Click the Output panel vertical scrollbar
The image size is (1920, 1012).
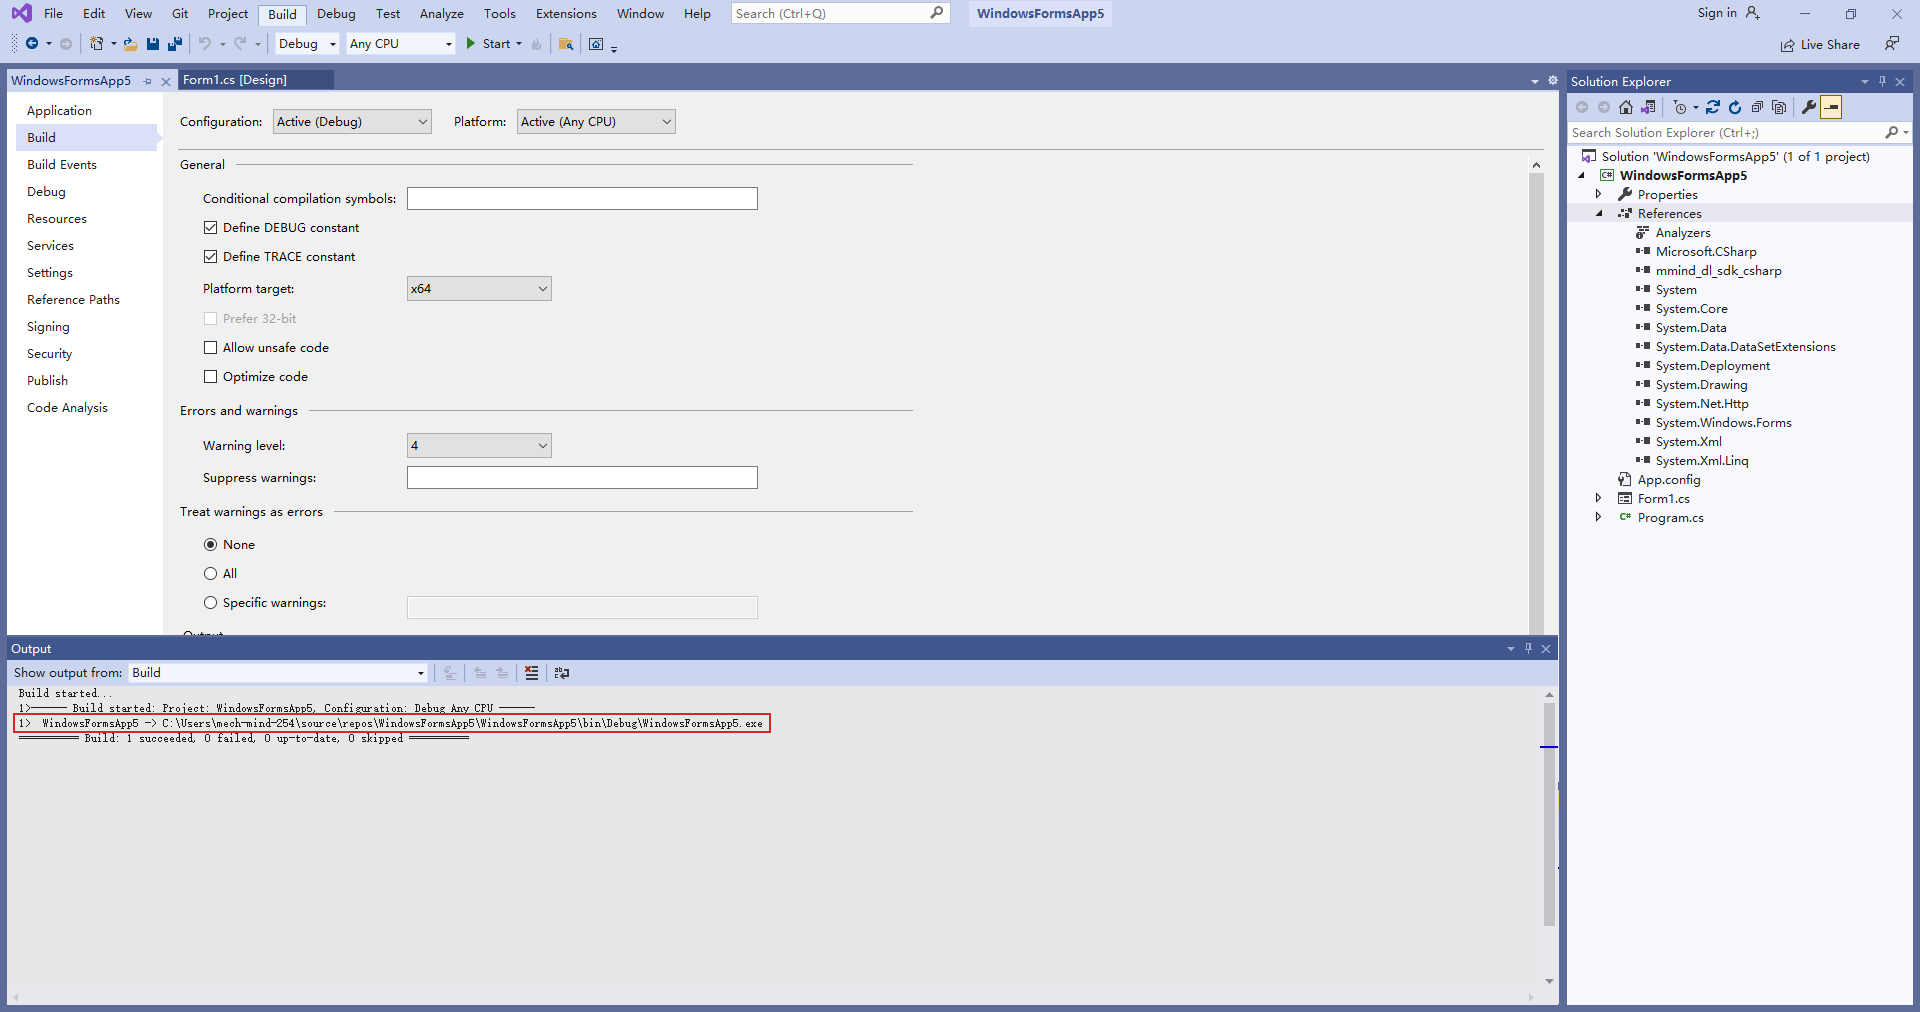1549,815
